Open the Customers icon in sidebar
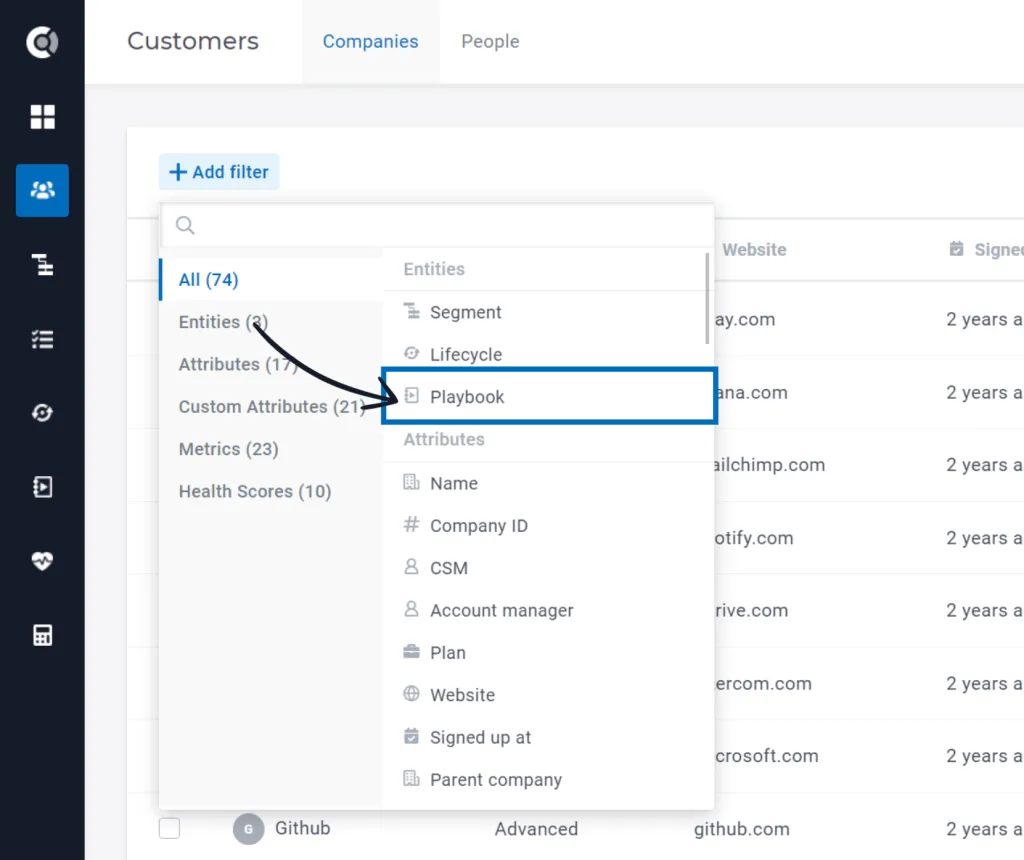Screen dimensions: 1024x860 pos(42,190)
